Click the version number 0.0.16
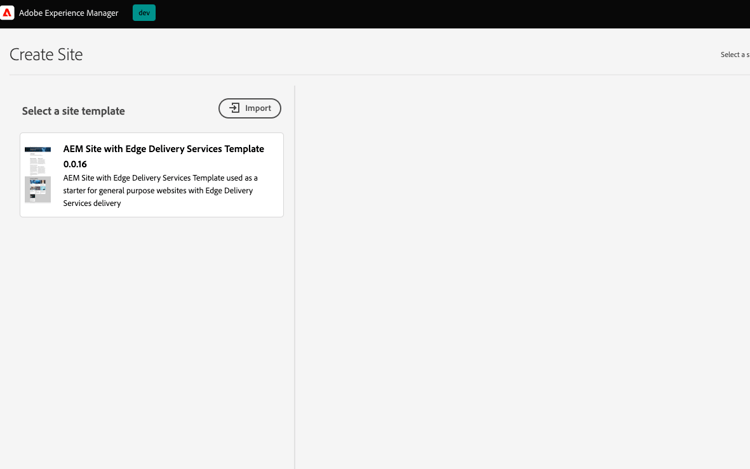 tap(75, 164)
